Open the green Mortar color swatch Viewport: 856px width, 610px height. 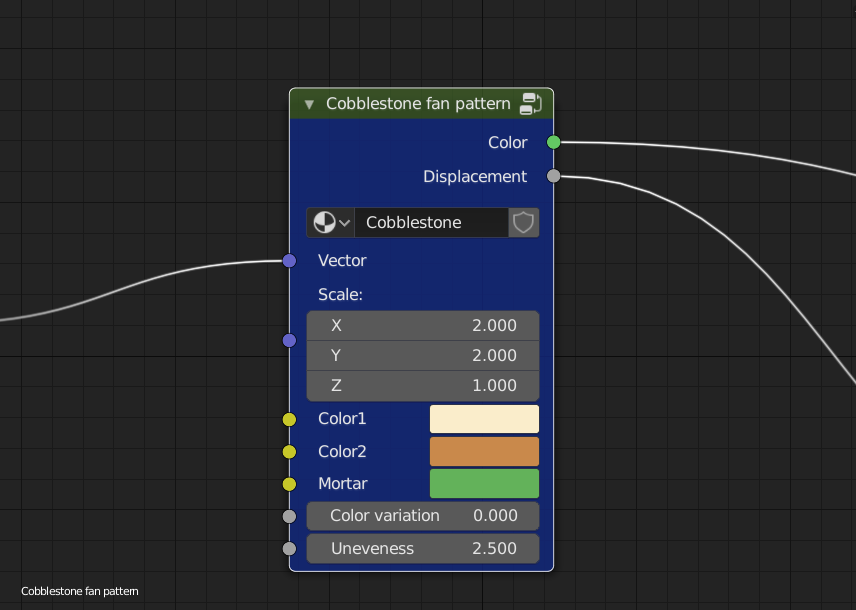coord(484,484)
